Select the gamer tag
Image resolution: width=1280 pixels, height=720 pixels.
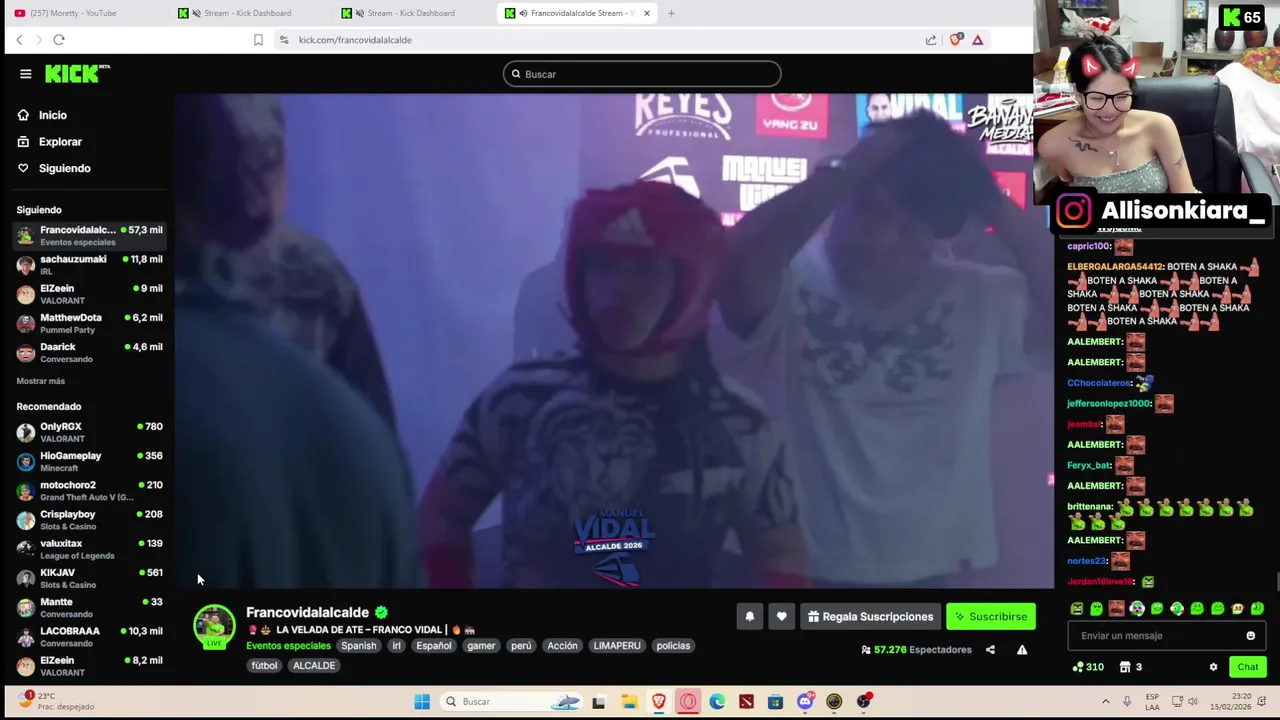tap(481, 646)
